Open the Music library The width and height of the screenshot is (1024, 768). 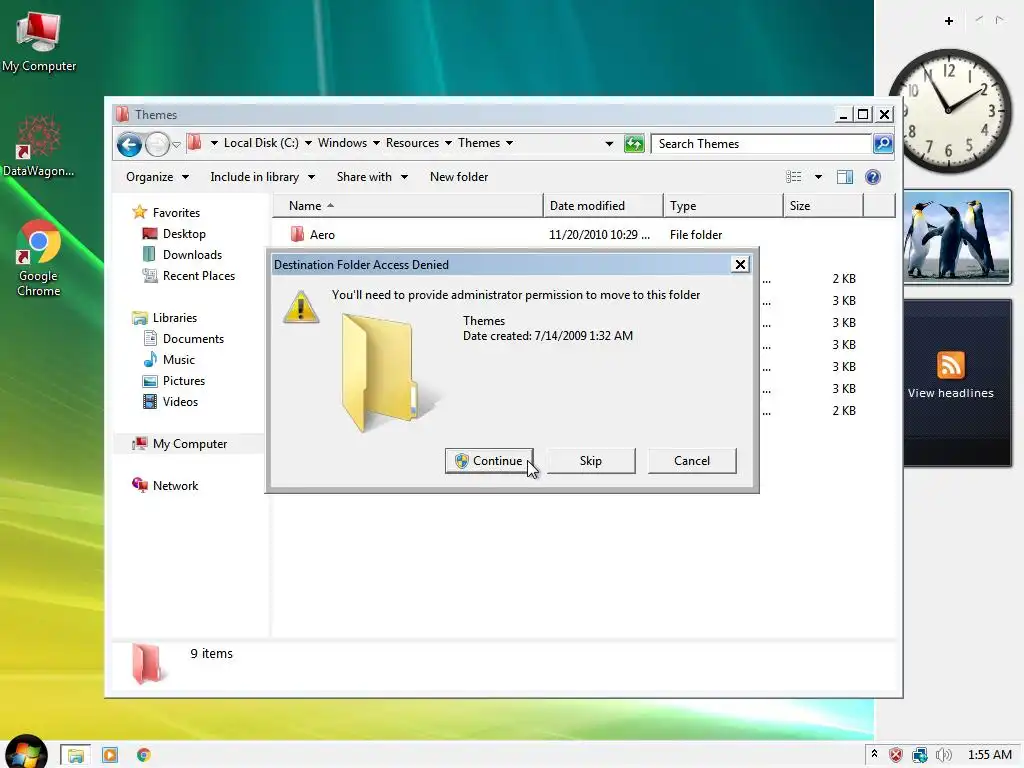pyautogui.click(x=168, y=360)
